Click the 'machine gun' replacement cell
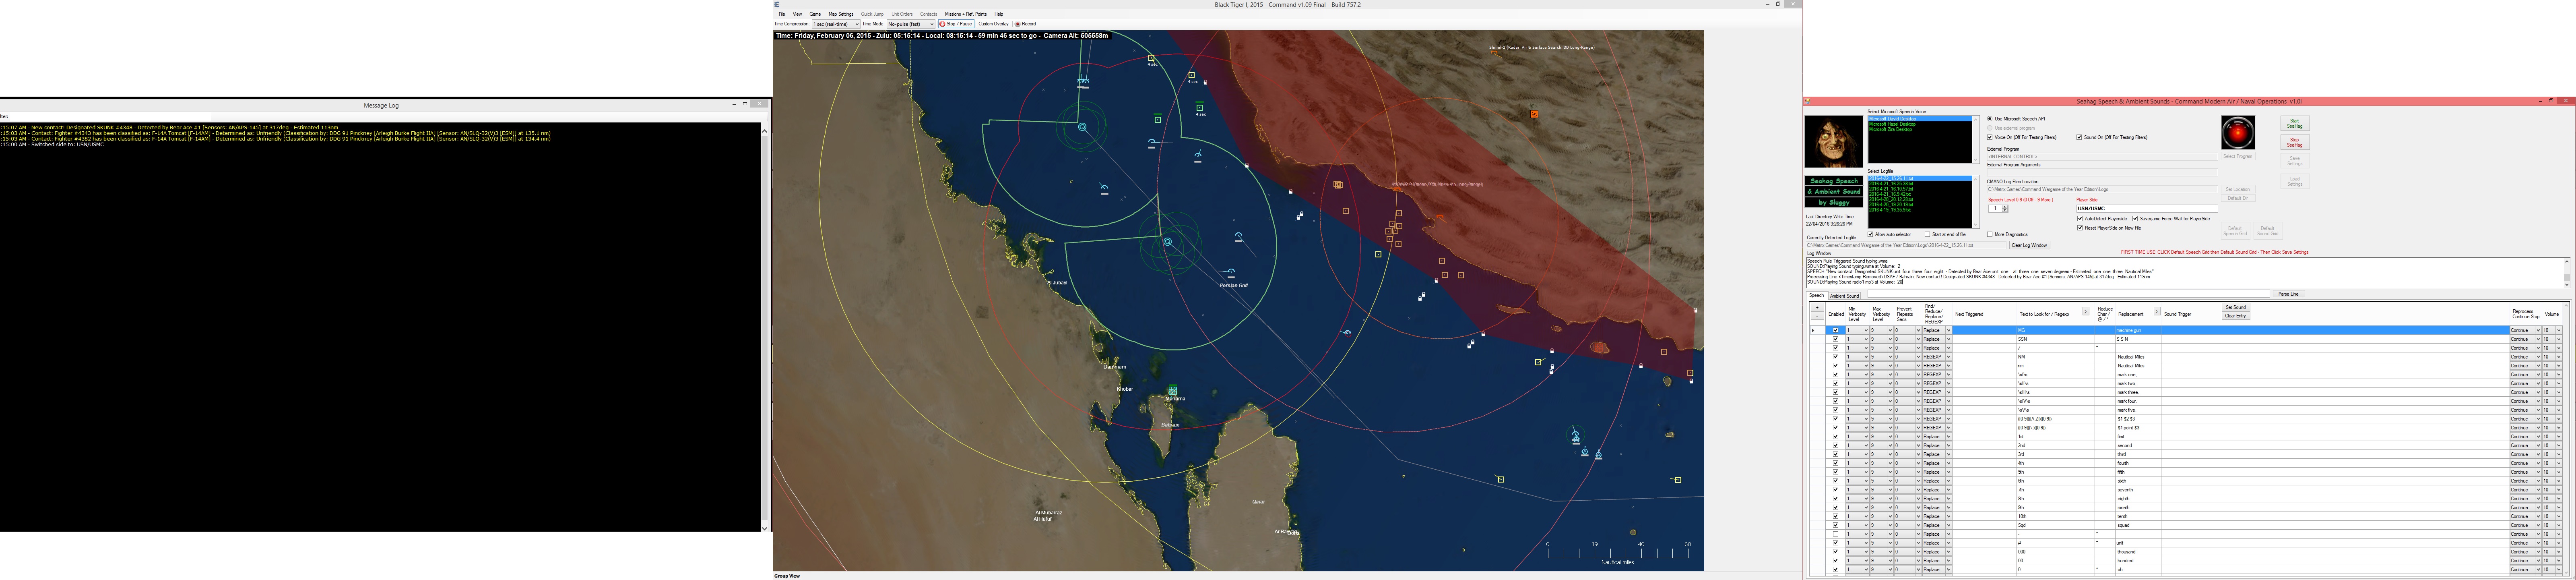2576x580 pixels. point(2138,330)
